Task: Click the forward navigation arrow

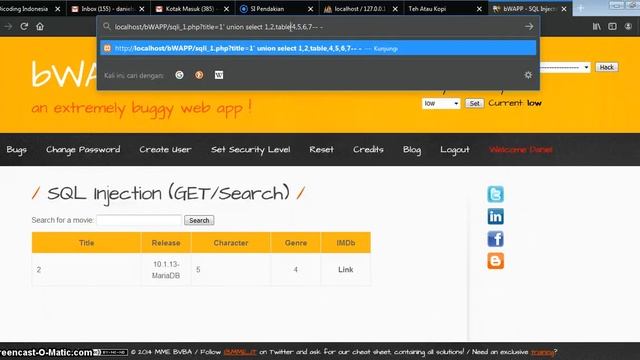Action: click(8, 27)
